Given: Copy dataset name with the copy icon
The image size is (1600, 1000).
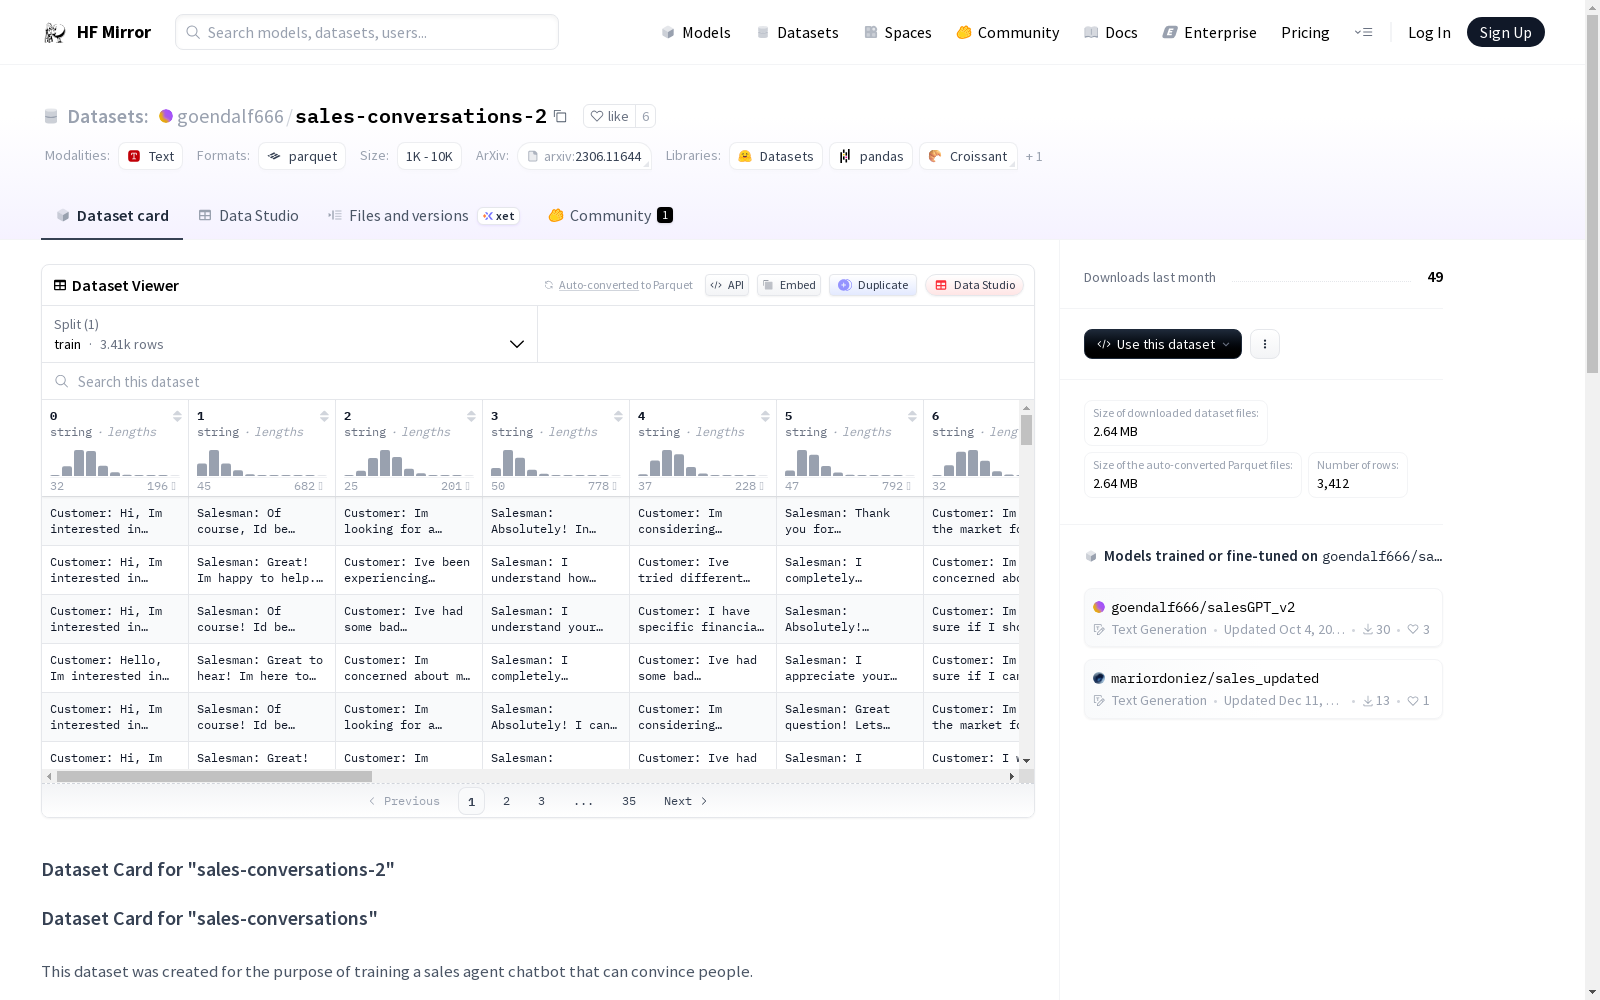Looking at the screenshot, I should click(561, 116).
